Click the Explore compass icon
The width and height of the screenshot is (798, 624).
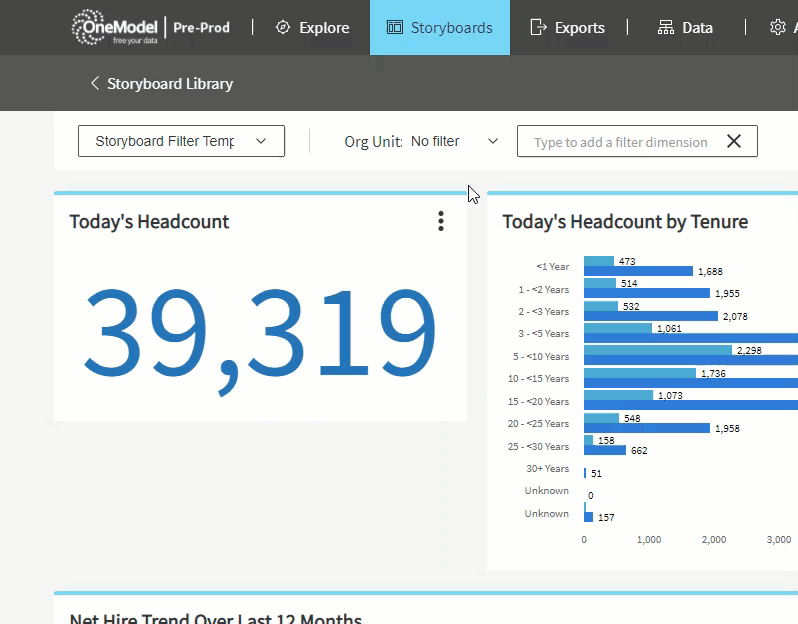click(283, 28)
